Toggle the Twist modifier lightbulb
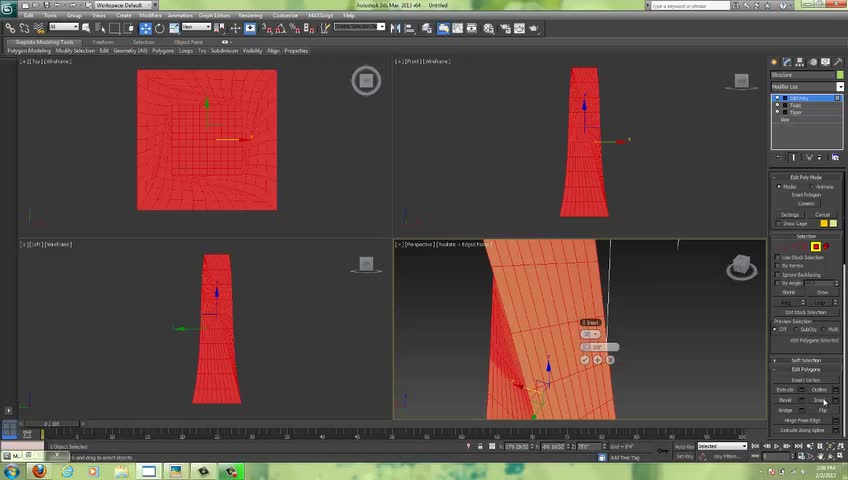Image resolution: width=848 pixels, height=480 pixels. (x=778, y=105)
